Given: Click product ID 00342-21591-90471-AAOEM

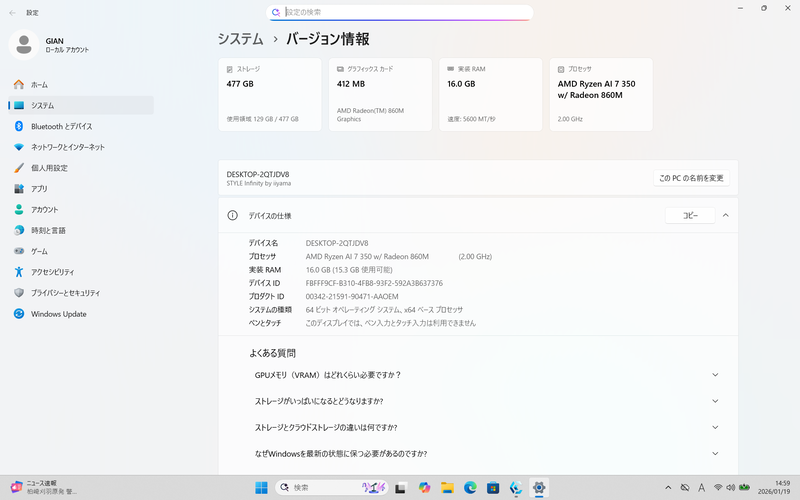Looking at the screenshot, I should pos(352,296).
